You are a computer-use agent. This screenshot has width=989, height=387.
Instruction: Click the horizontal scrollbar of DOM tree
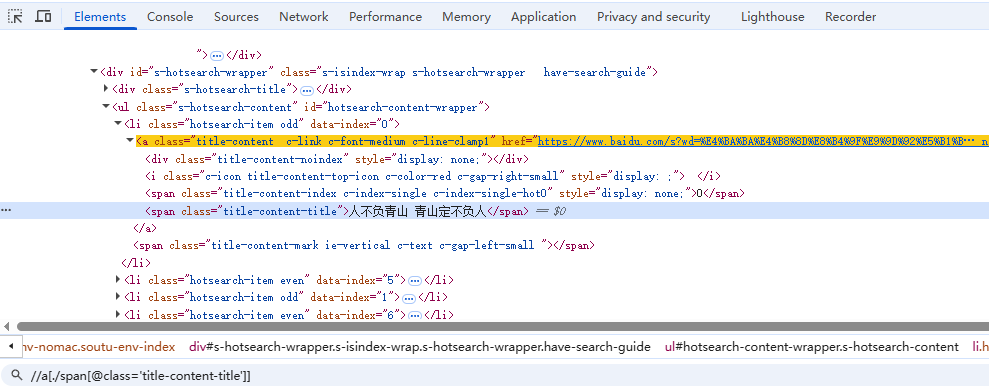503,326
